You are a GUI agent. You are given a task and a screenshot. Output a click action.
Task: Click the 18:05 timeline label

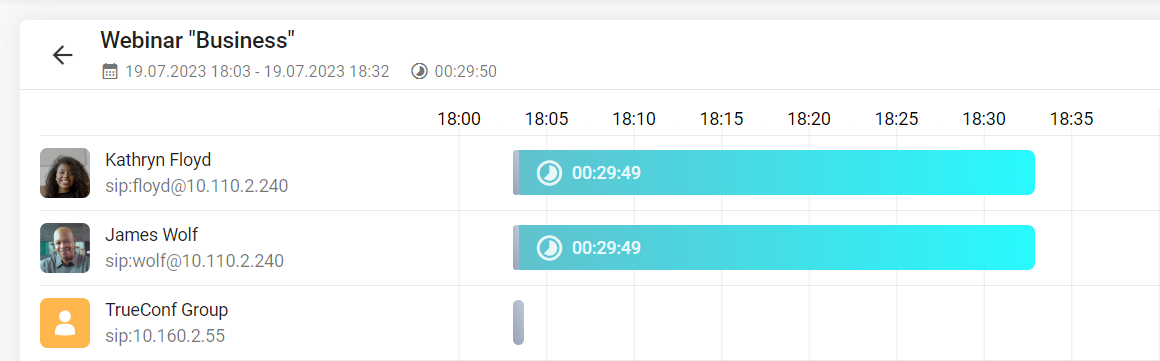[x=547, y=118]
